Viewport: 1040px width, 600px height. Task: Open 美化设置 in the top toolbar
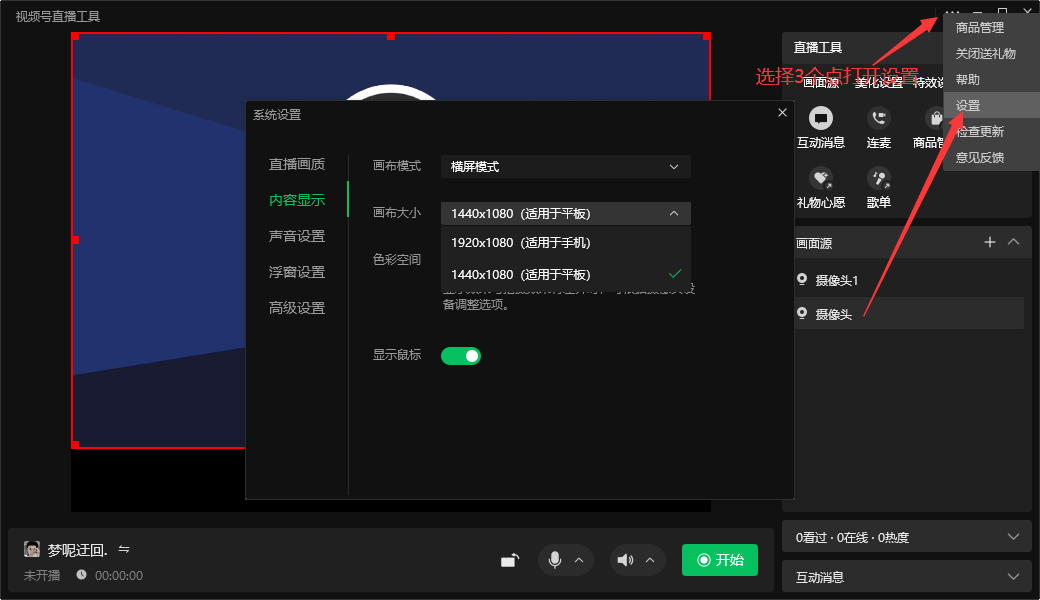click(x=879, y=82)
